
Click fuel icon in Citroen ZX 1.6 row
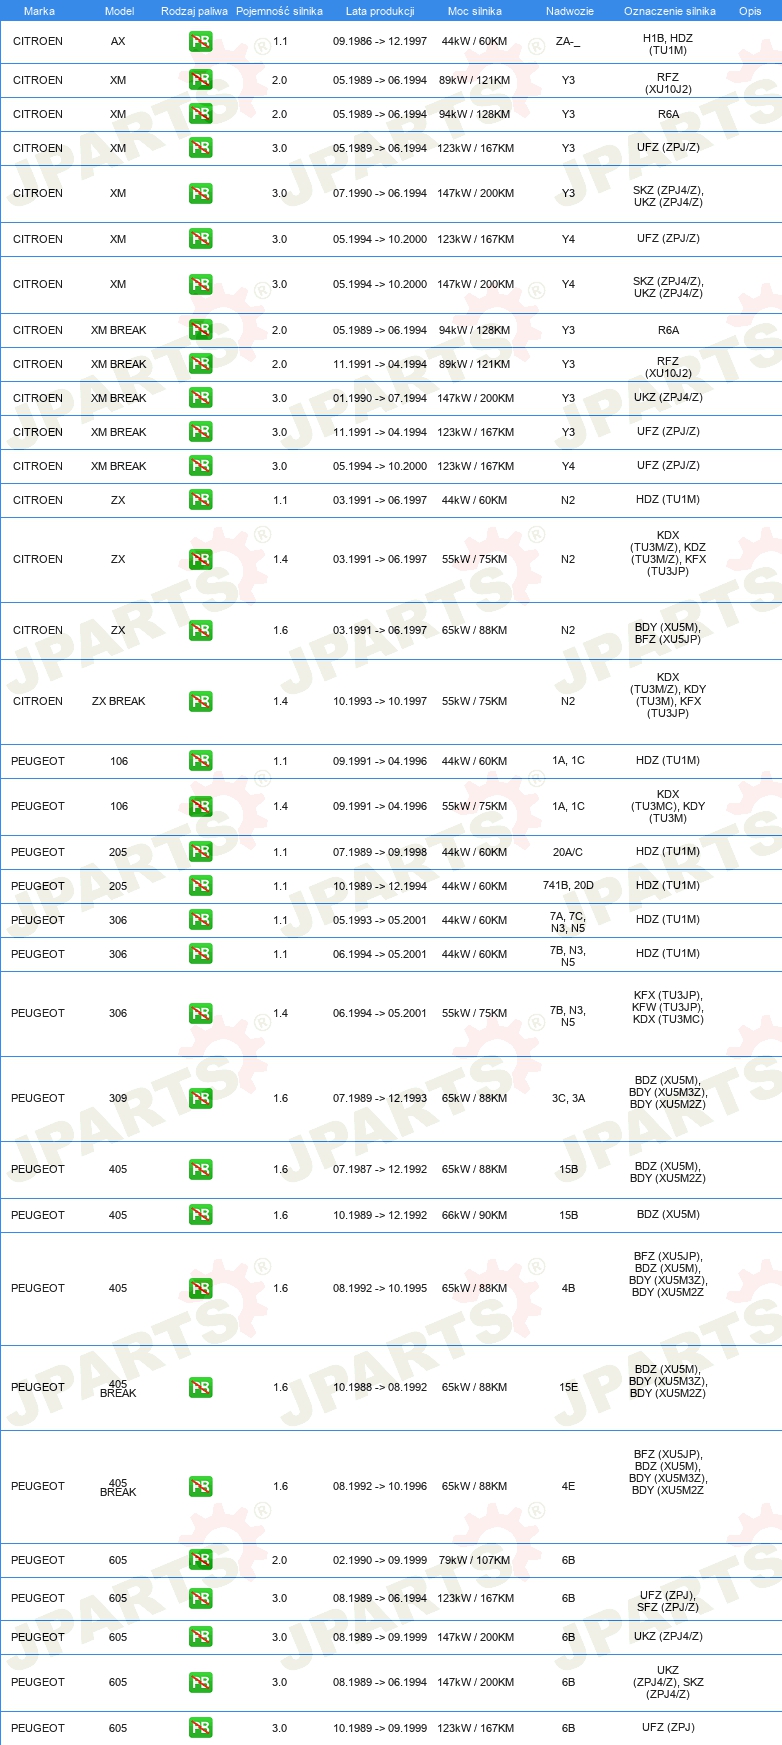(200, 631)
